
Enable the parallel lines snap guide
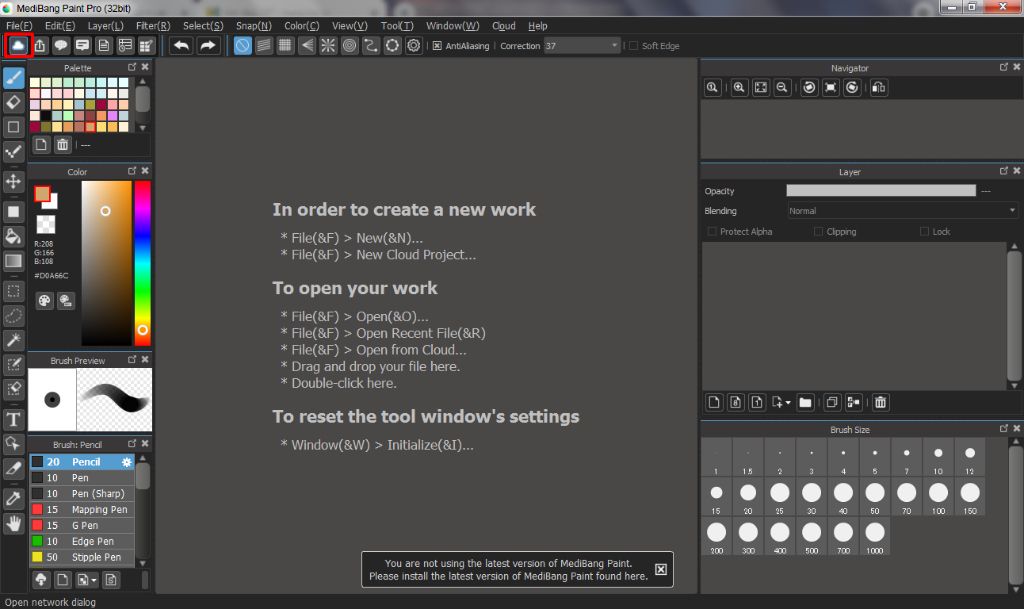pos(264,46)
